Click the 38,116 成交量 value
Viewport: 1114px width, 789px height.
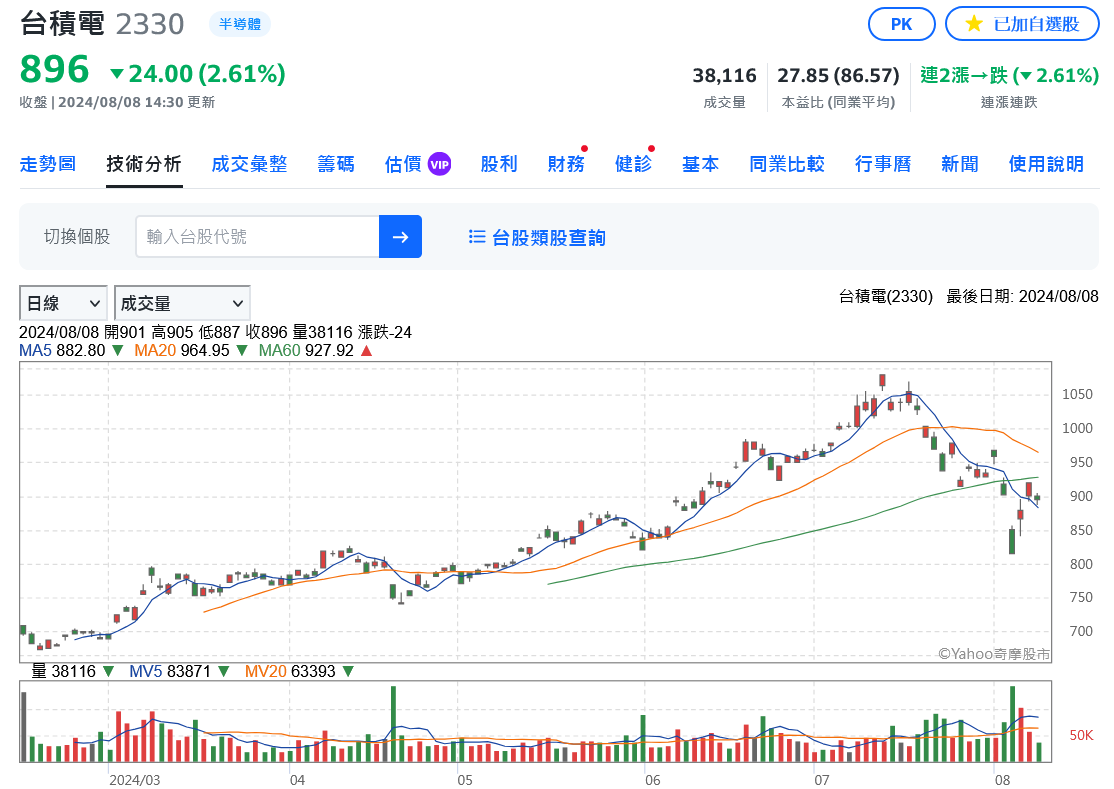pos(725,75)
